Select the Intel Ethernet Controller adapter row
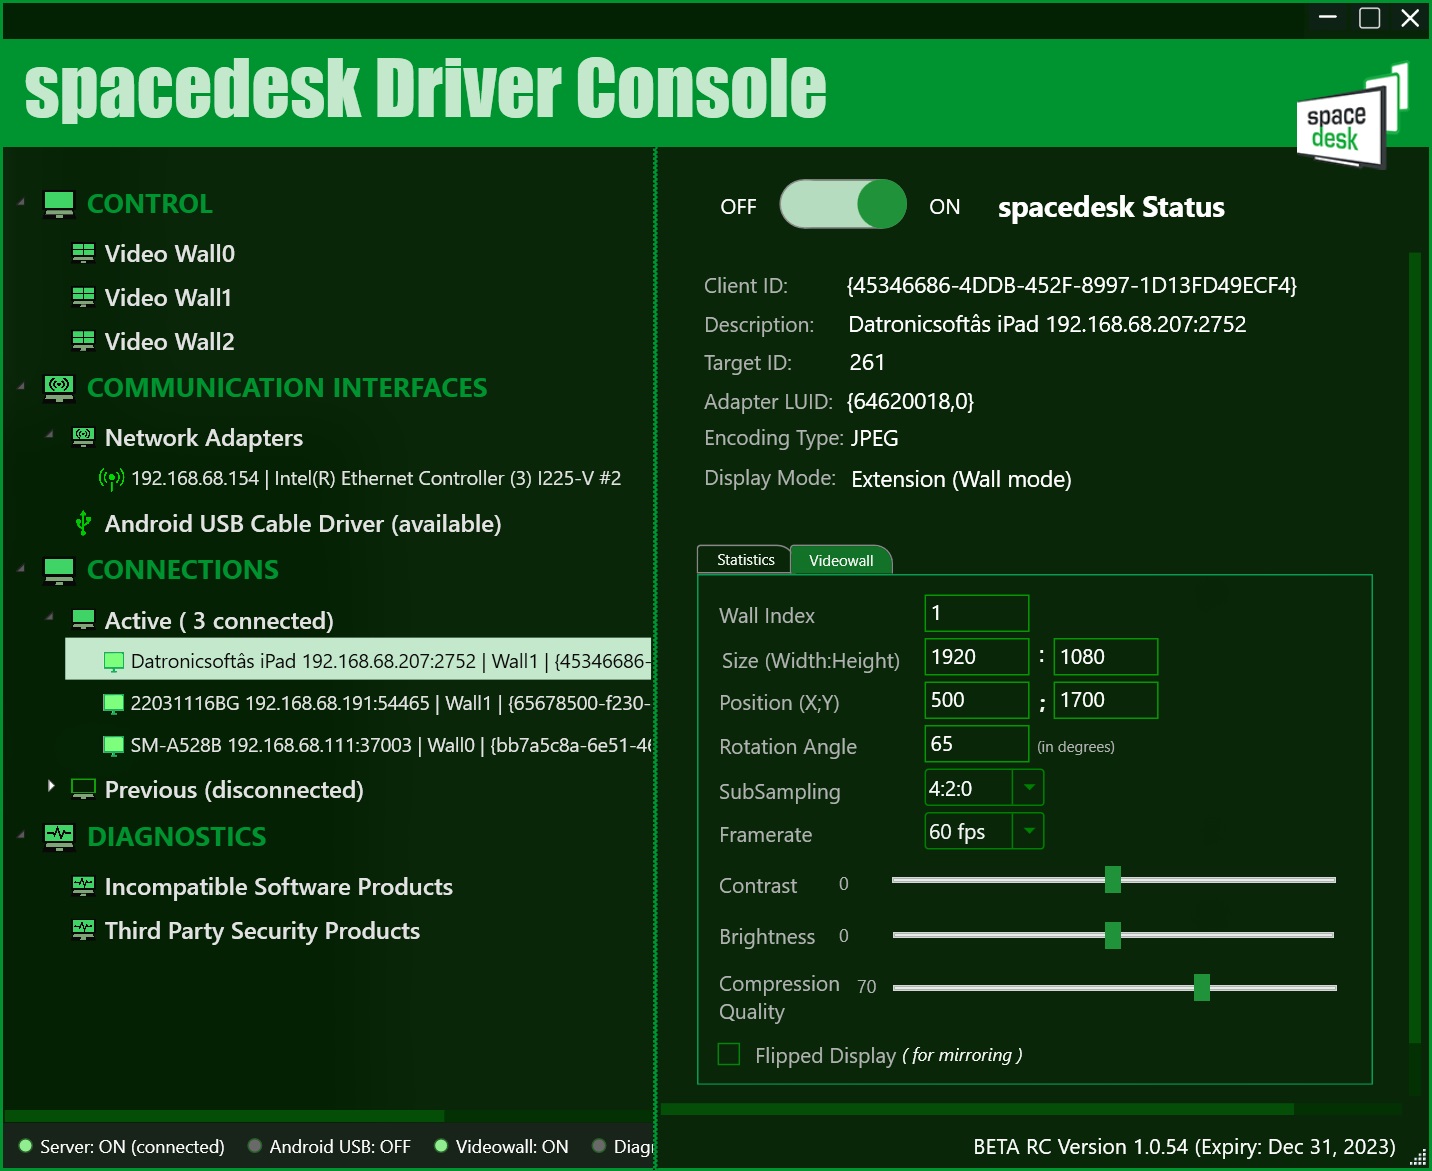The image size is (1432, 1171). [376, 479]
